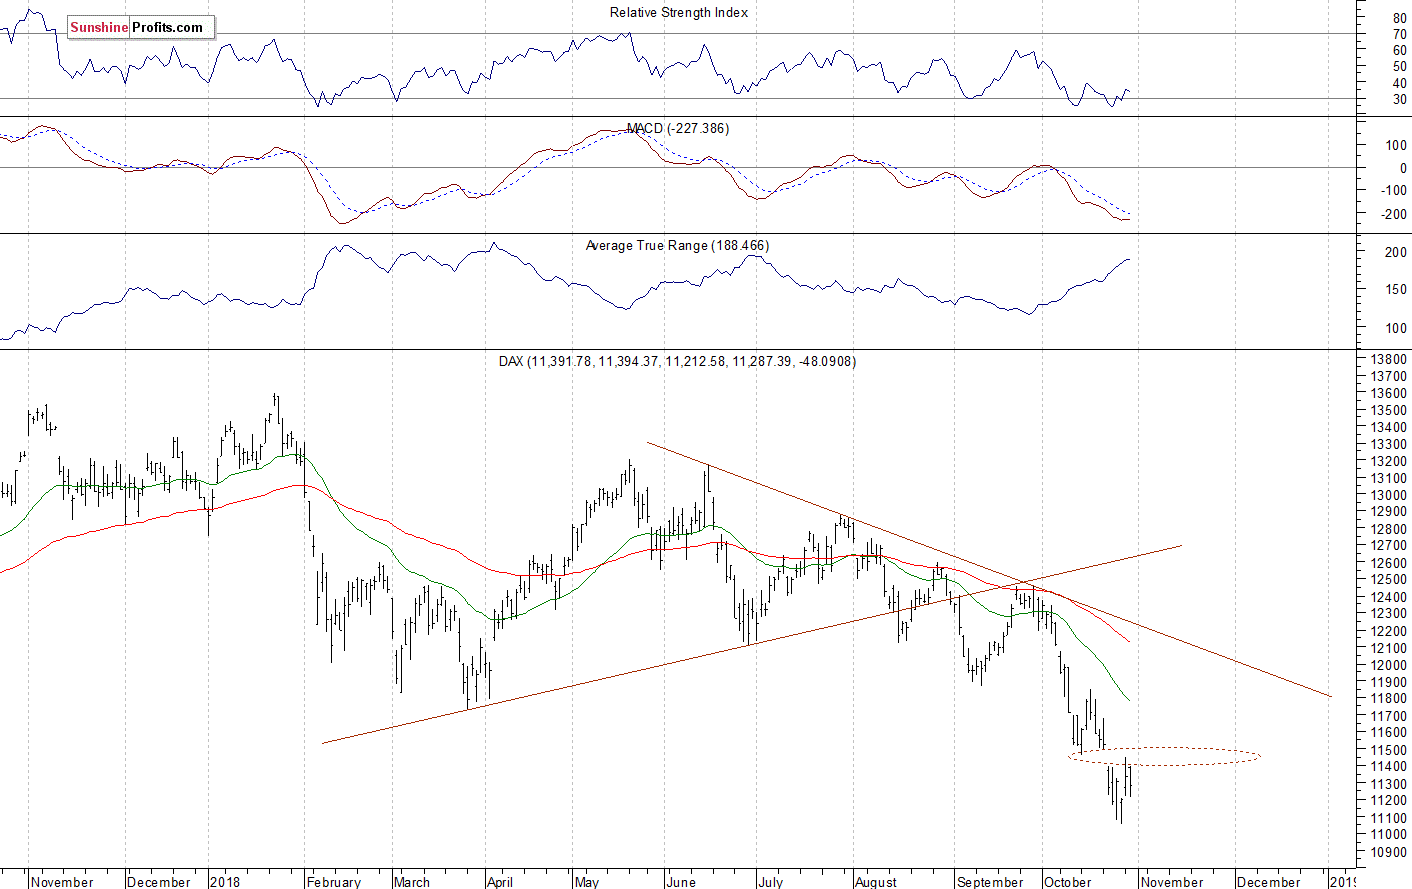Click the December label near the axis end
The height and width of the screenshot is (889, 1412).
click(x=1269, y=882)
